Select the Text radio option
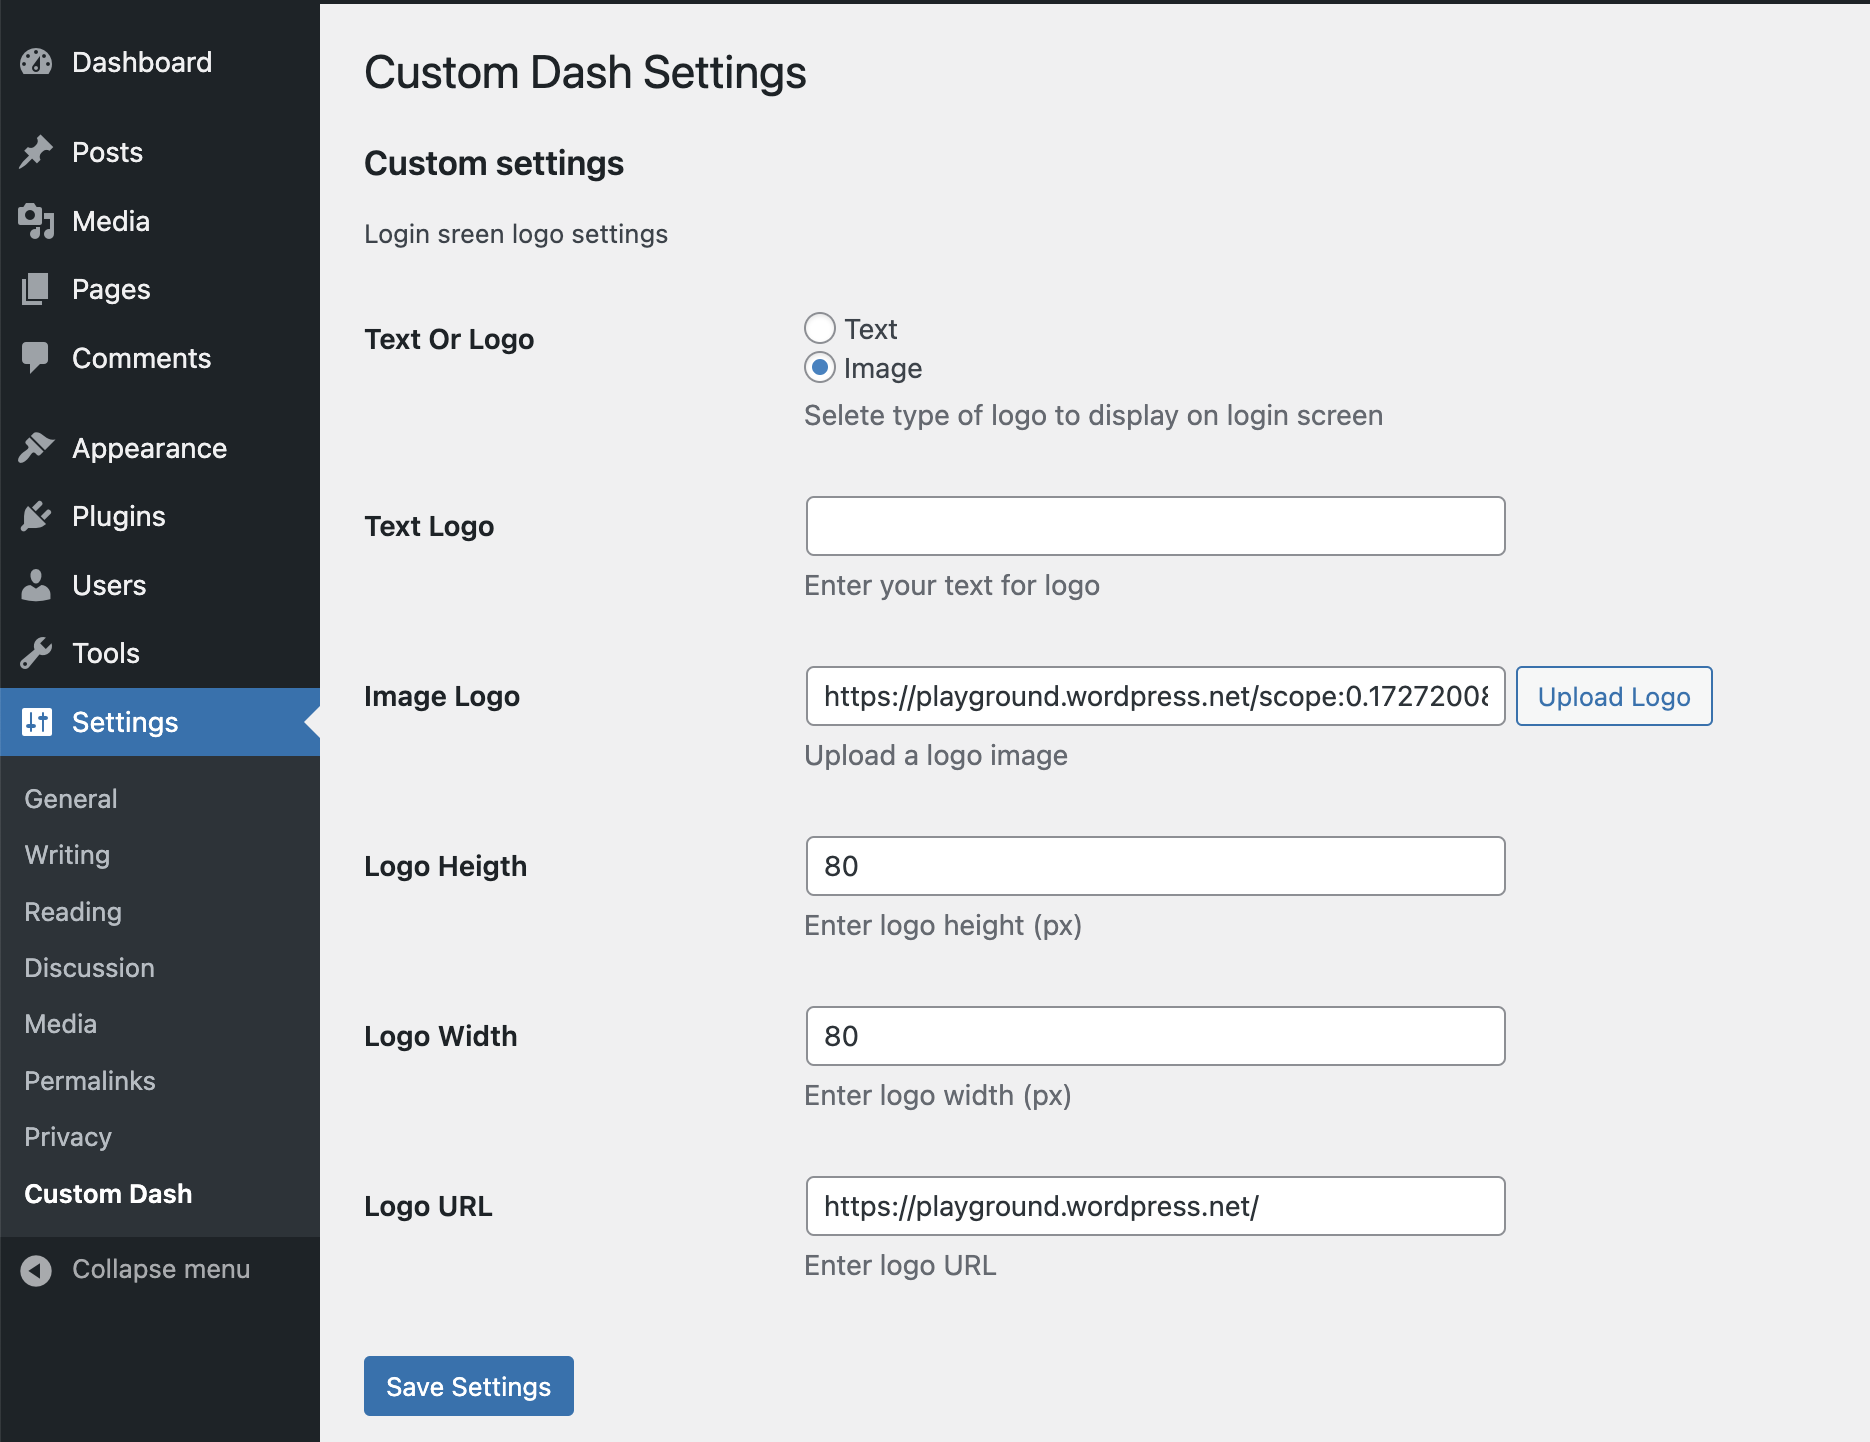Screen dimensions: 1870x1442 click(x=820, y=328)
